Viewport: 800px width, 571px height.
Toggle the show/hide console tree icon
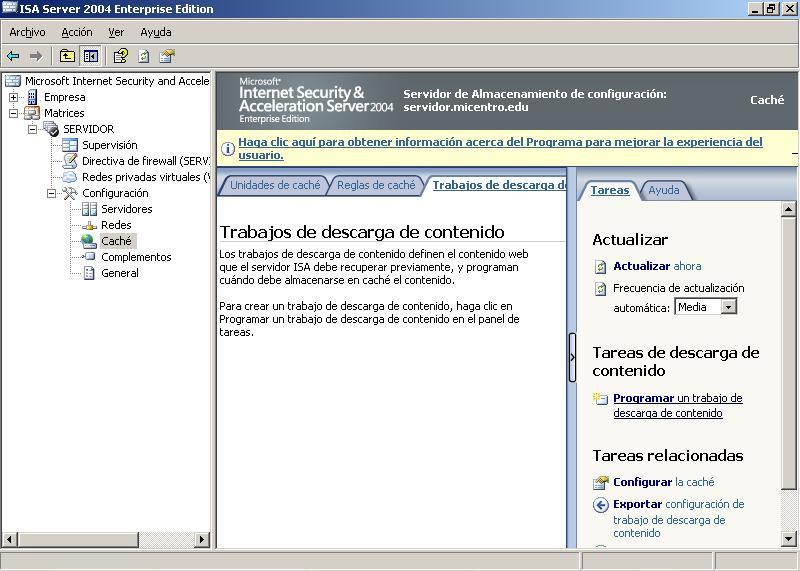(91, 56)
